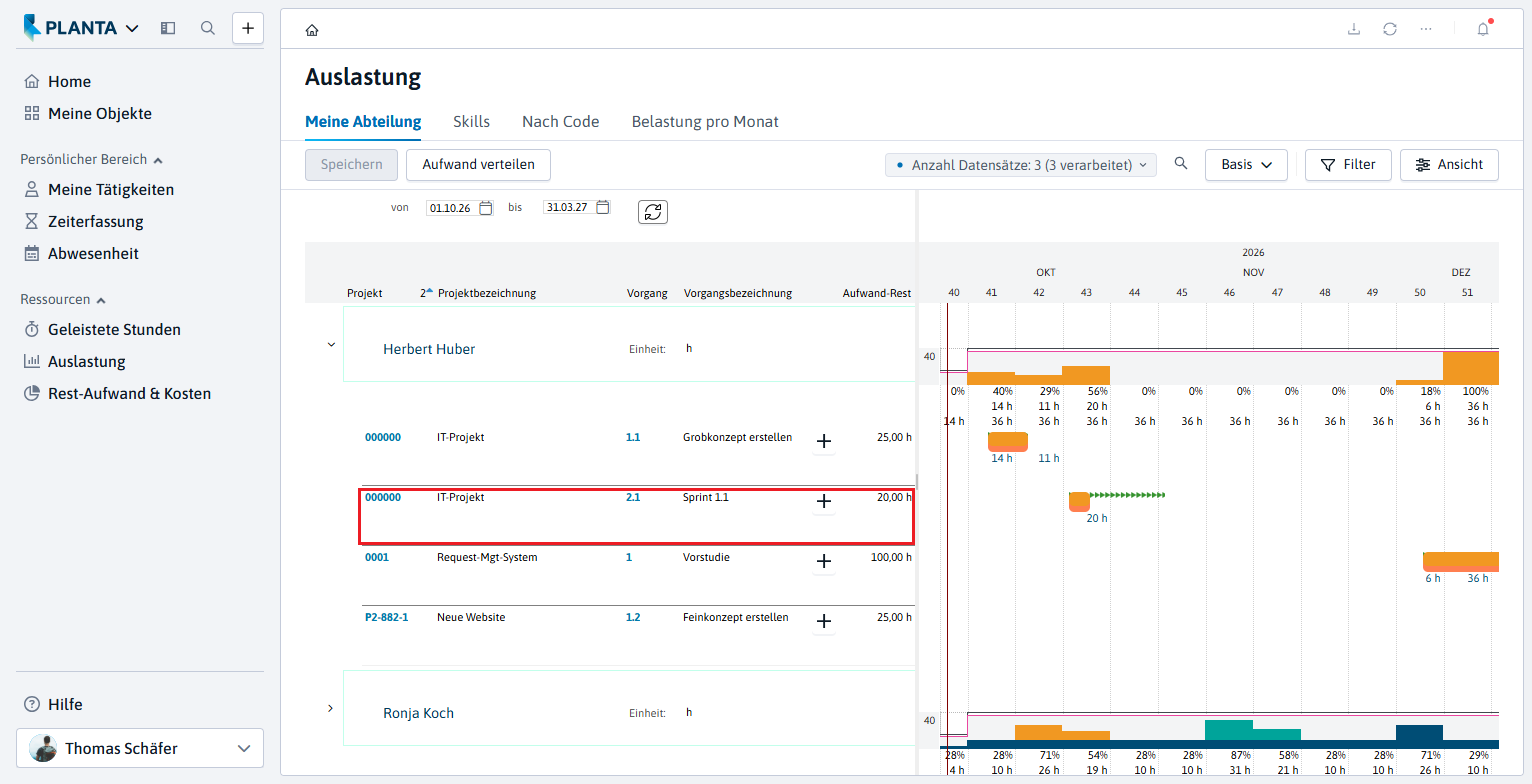Open Geleistete Stunden in sidebar
This screenshot has width=1532, height=784.
(x=114, y=329)
